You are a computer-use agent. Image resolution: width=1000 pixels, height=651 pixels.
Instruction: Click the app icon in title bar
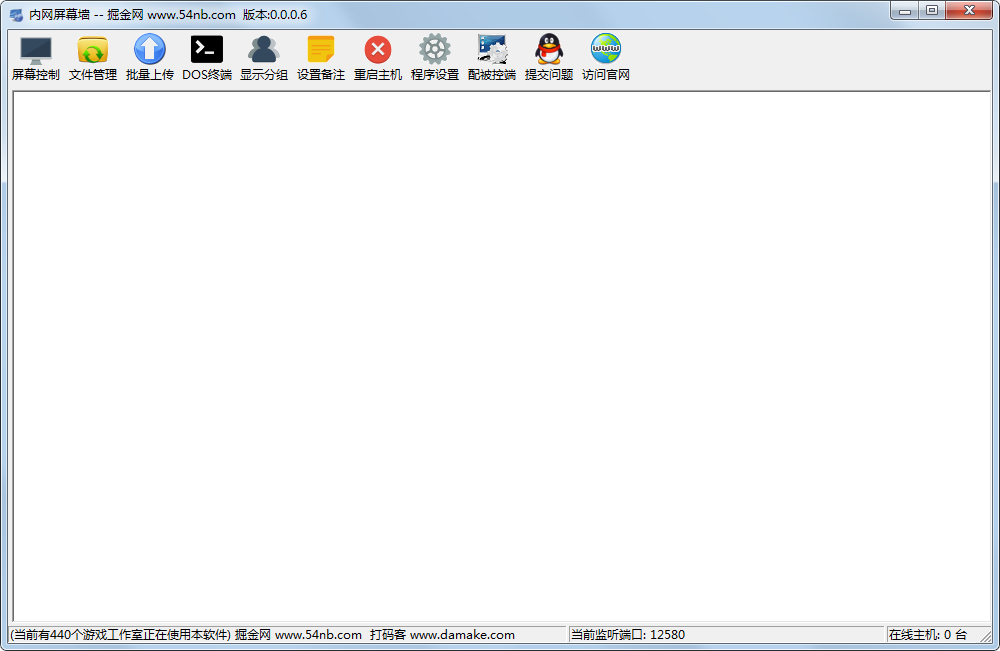[16, 15]
